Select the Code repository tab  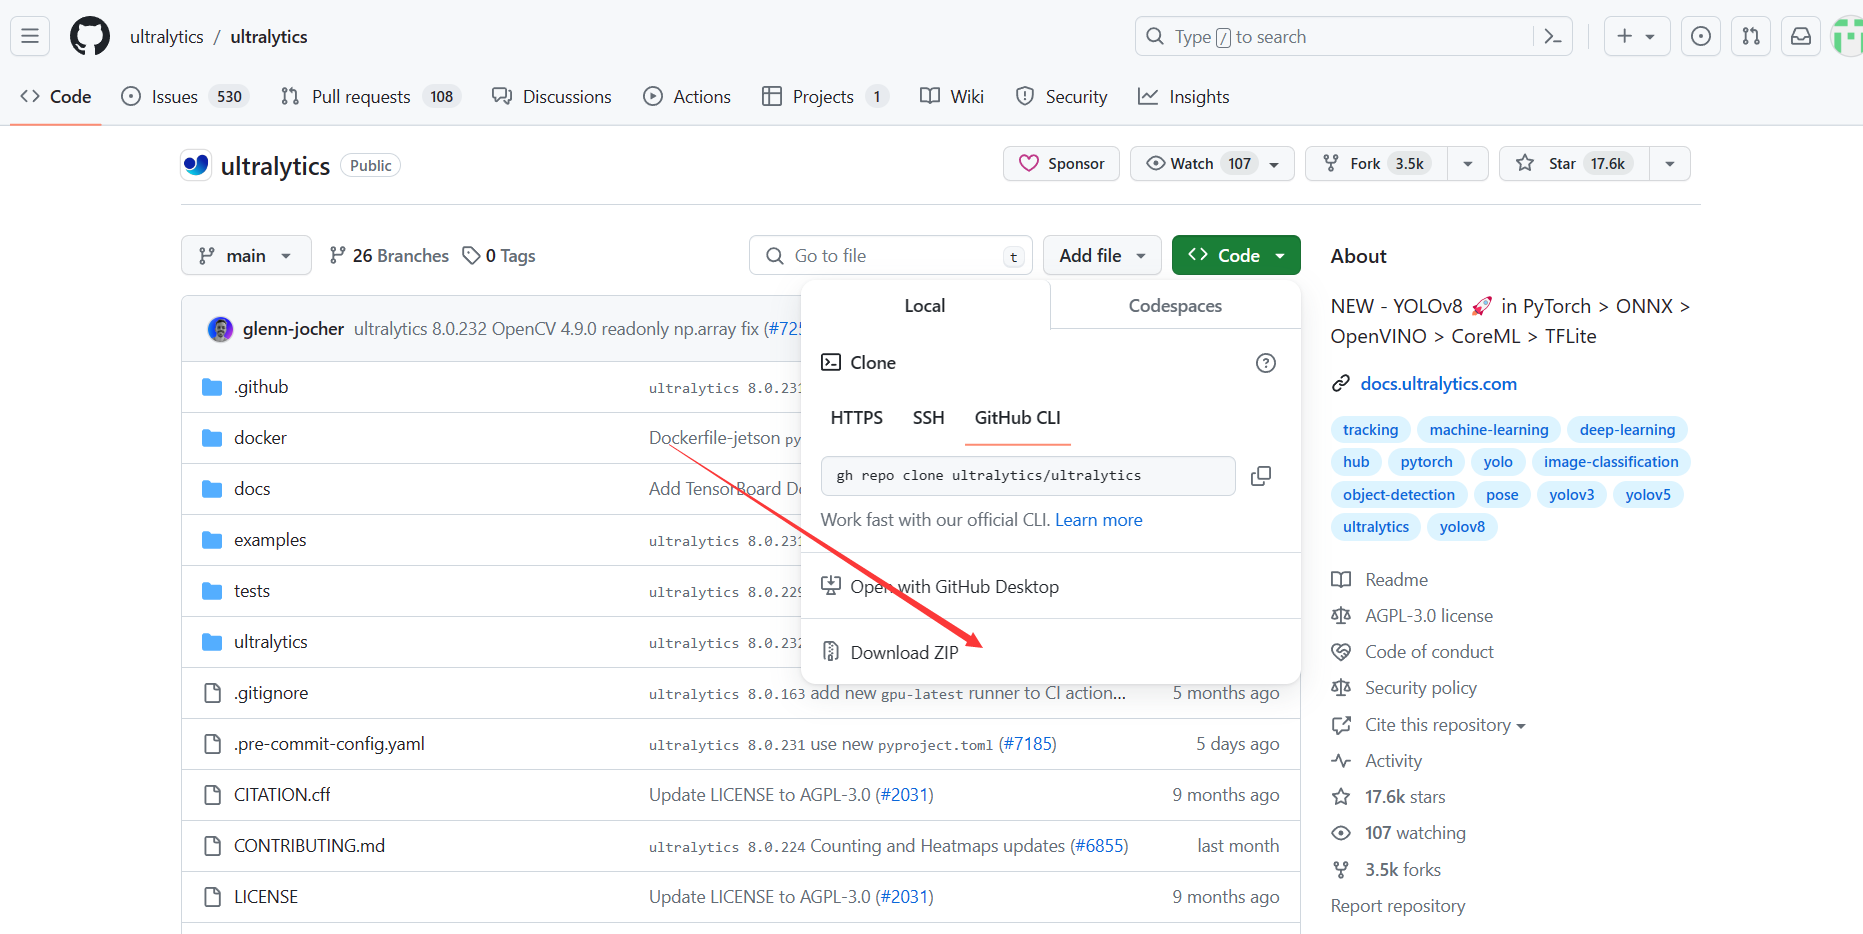(x=56, y=97)
